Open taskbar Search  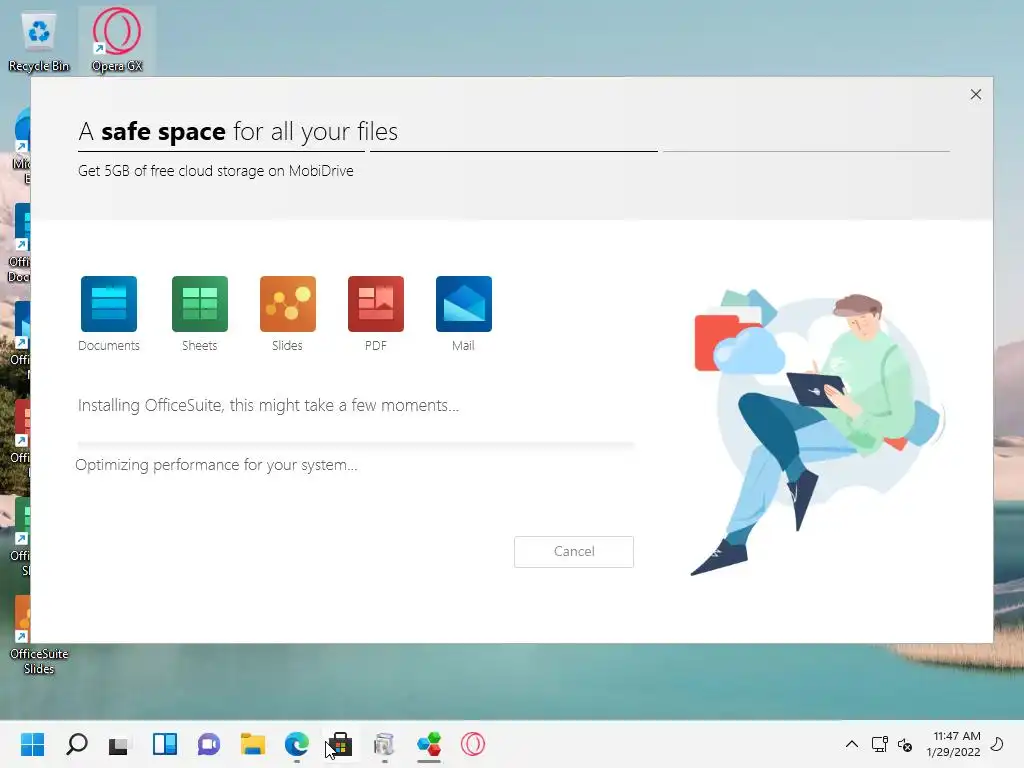click(x=77, y=744)
